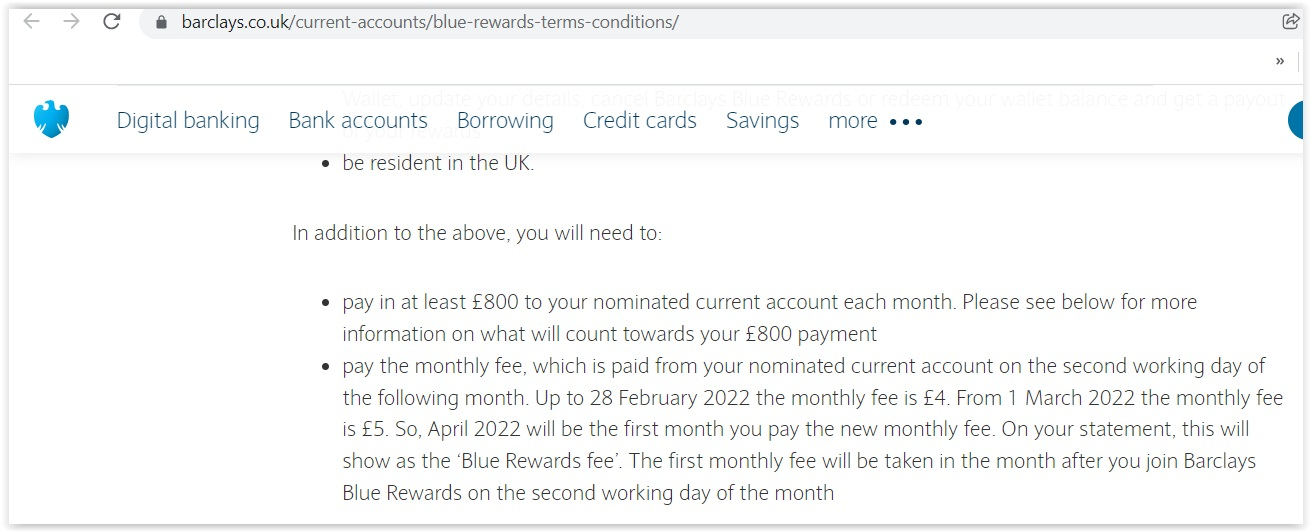The image size is (1311, 532).
Task: Click the 'pay the monthly fee' bullet text
Action: (x=812, y=429)
